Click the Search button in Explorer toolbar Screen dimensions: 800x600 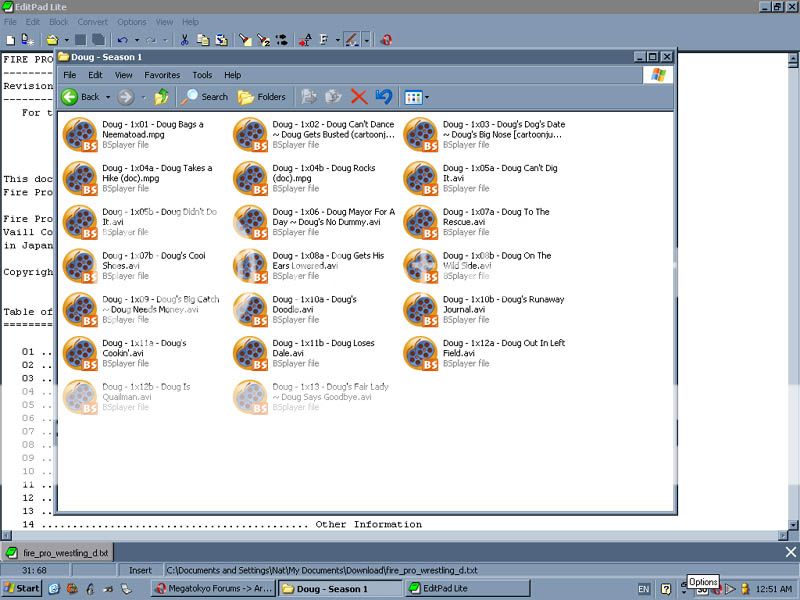click(205, 97)
